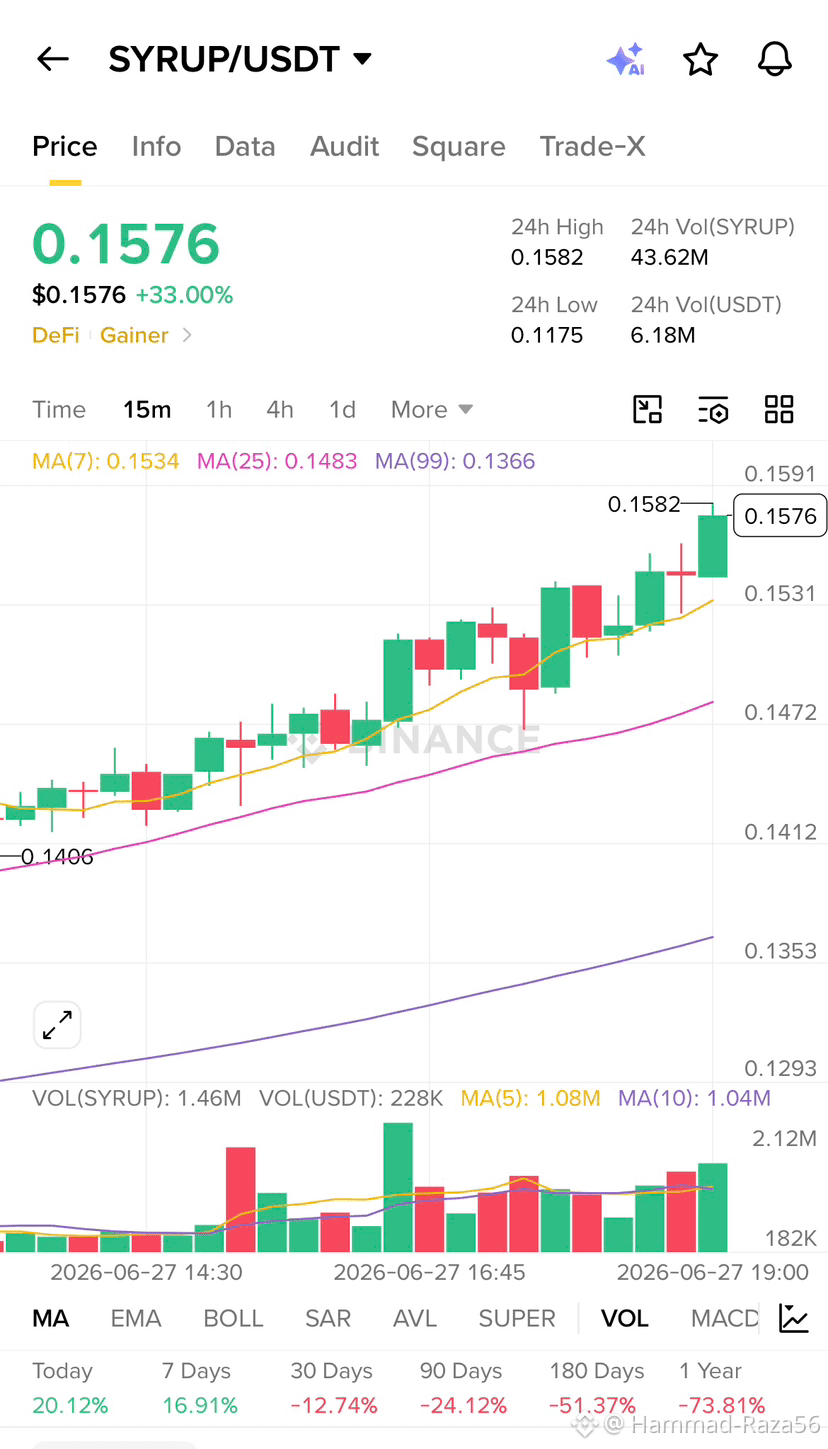The height and width of the screenshot is (1449, 828).
Task: Toggle the VOL sub-indicator
Action: click(x=625, y=1318)
